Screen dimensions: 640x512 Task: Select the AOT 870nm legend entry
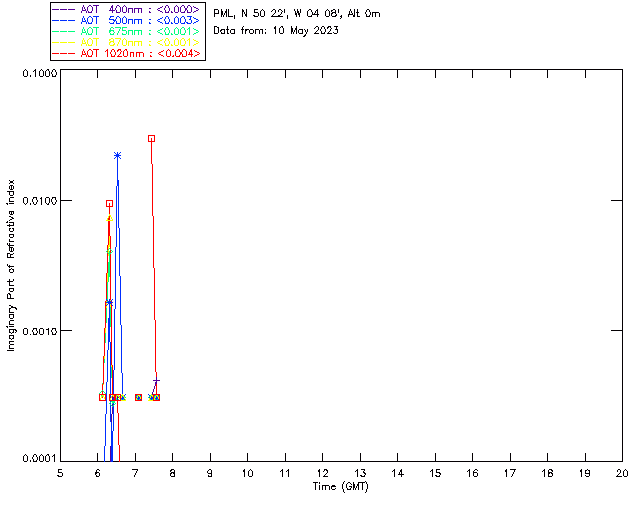[127, 42]
